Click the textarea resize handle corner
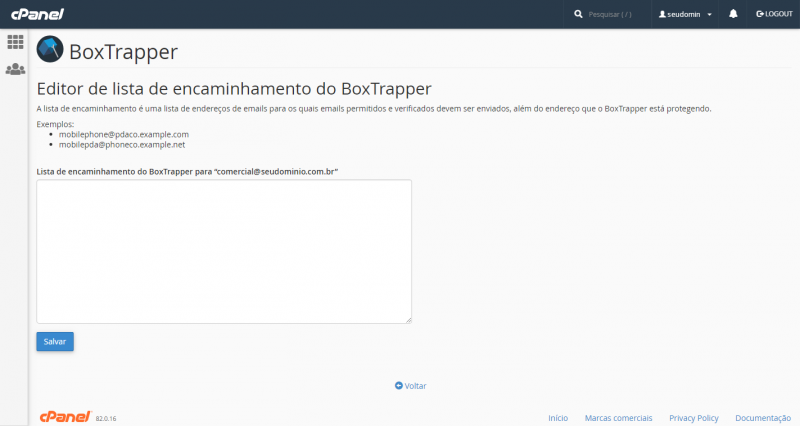Screen dimensions: 800x426 click(409, 320)
